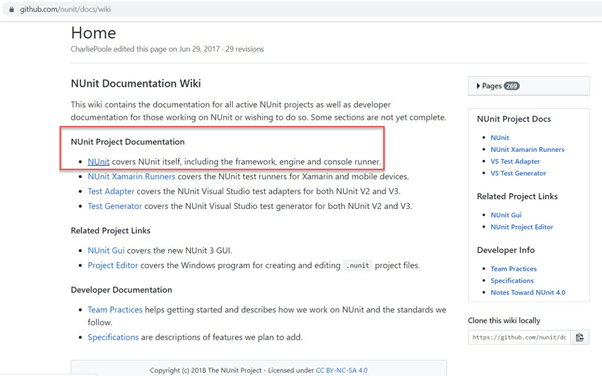The image size is (602, 376).
Task: Copy the wiki clone URL with clipboard icon
Action: tap(580, 337)
